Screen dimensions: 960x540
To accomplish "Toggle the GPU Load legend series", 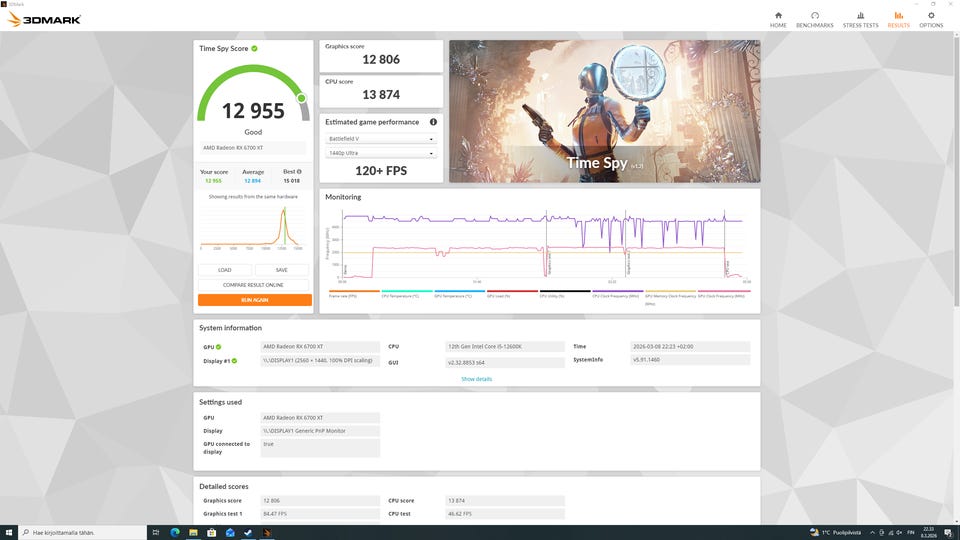I will [512, 294].
